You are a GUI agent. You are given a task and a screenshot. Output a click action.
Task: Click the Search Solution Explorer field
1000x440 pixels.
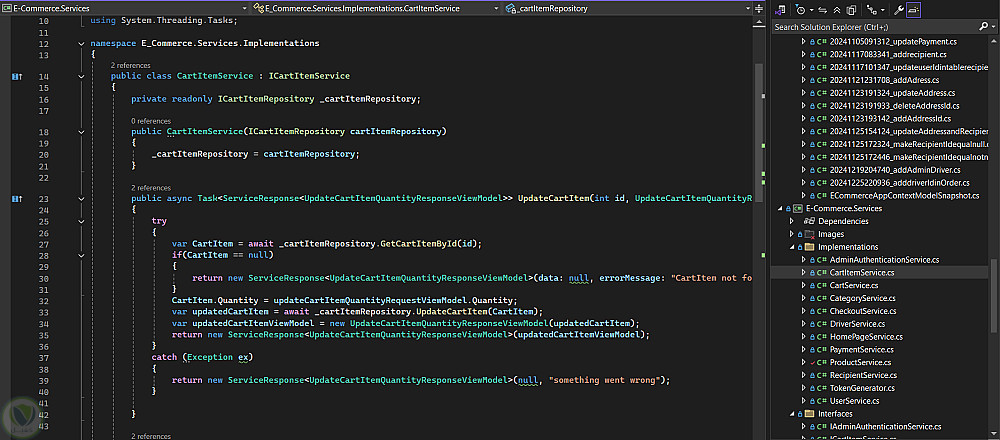875,27
